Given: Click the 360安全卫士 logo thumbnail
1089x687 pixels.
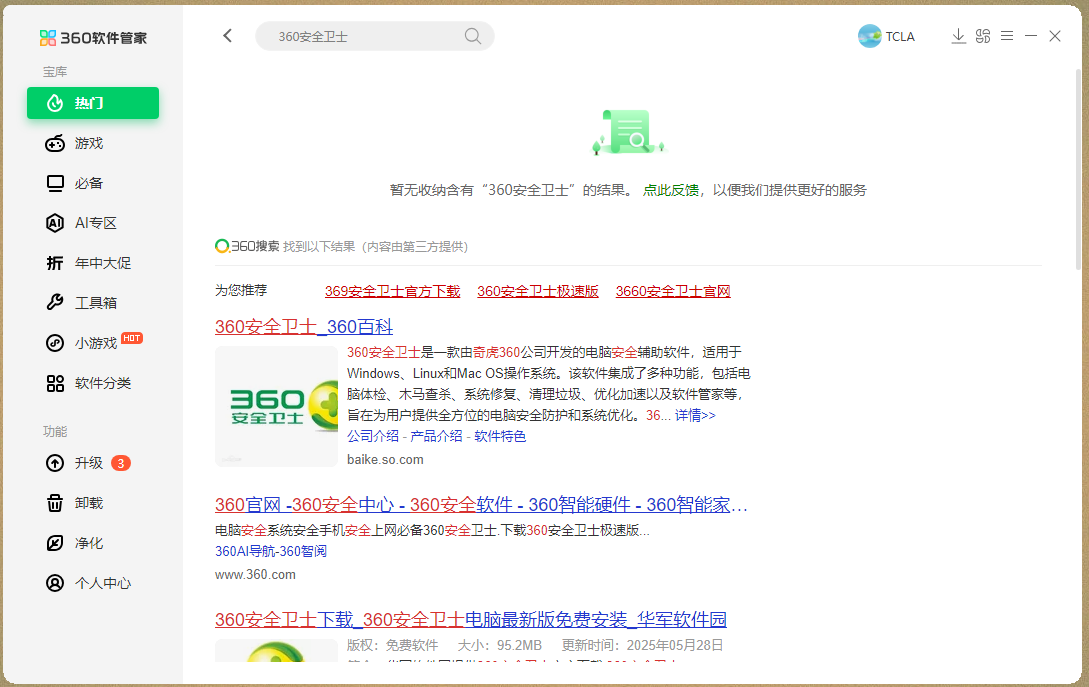Looking at the screenshot, I should coord(276,406).
